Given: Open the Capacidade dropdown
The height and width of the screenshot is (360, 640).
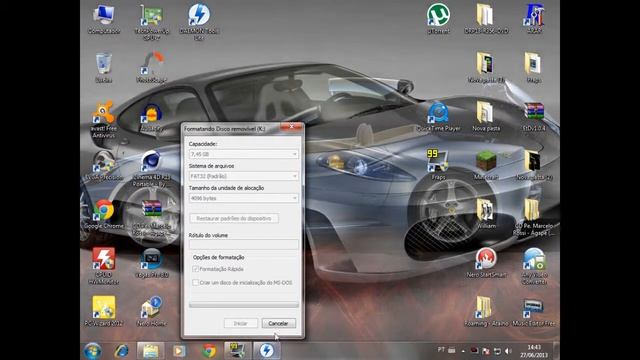Looking at the screenshot, I should [x=244, y=154].
